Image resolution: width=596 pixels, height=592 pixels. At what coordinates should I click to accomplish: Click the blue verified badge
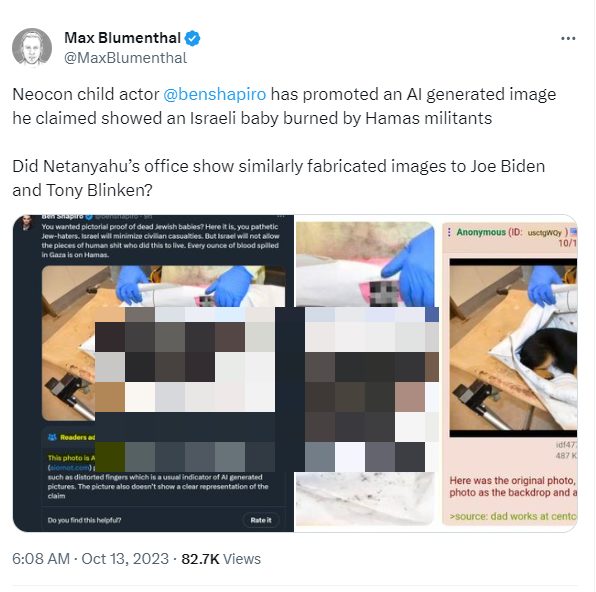192,38
